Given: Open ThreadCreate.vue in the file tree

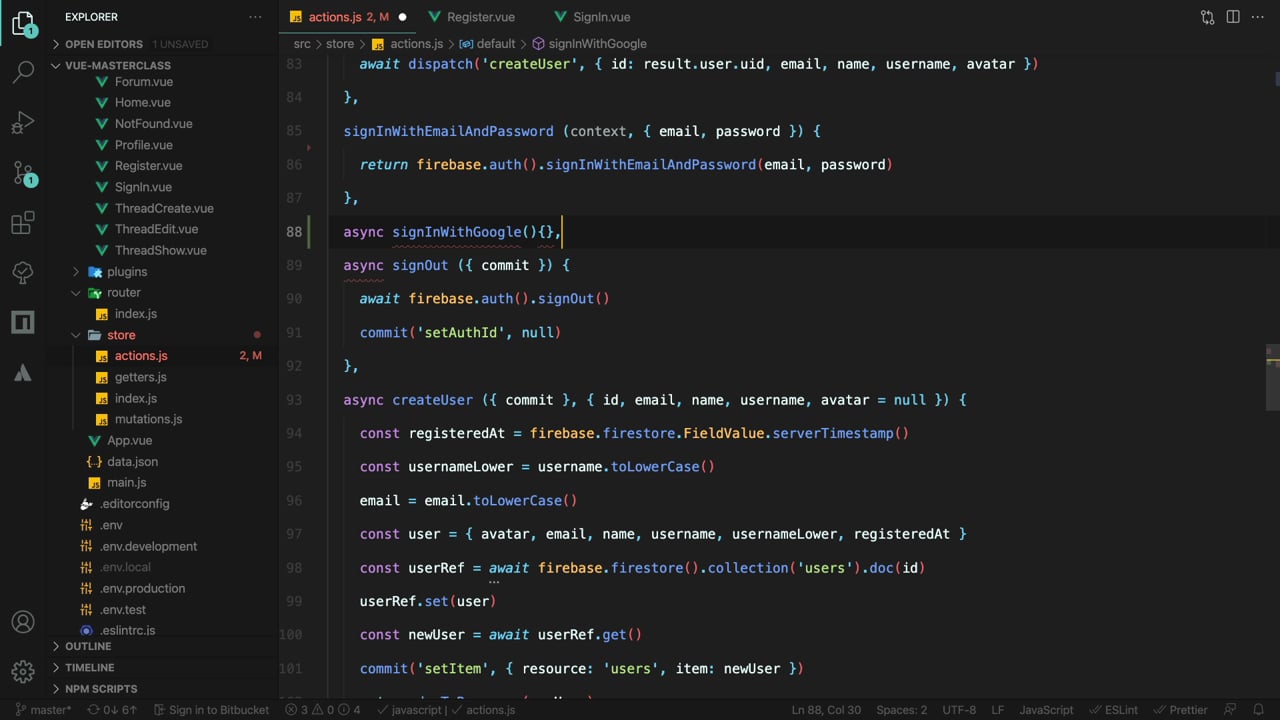Looking at the screenshot, I should (x=164, y=208).
